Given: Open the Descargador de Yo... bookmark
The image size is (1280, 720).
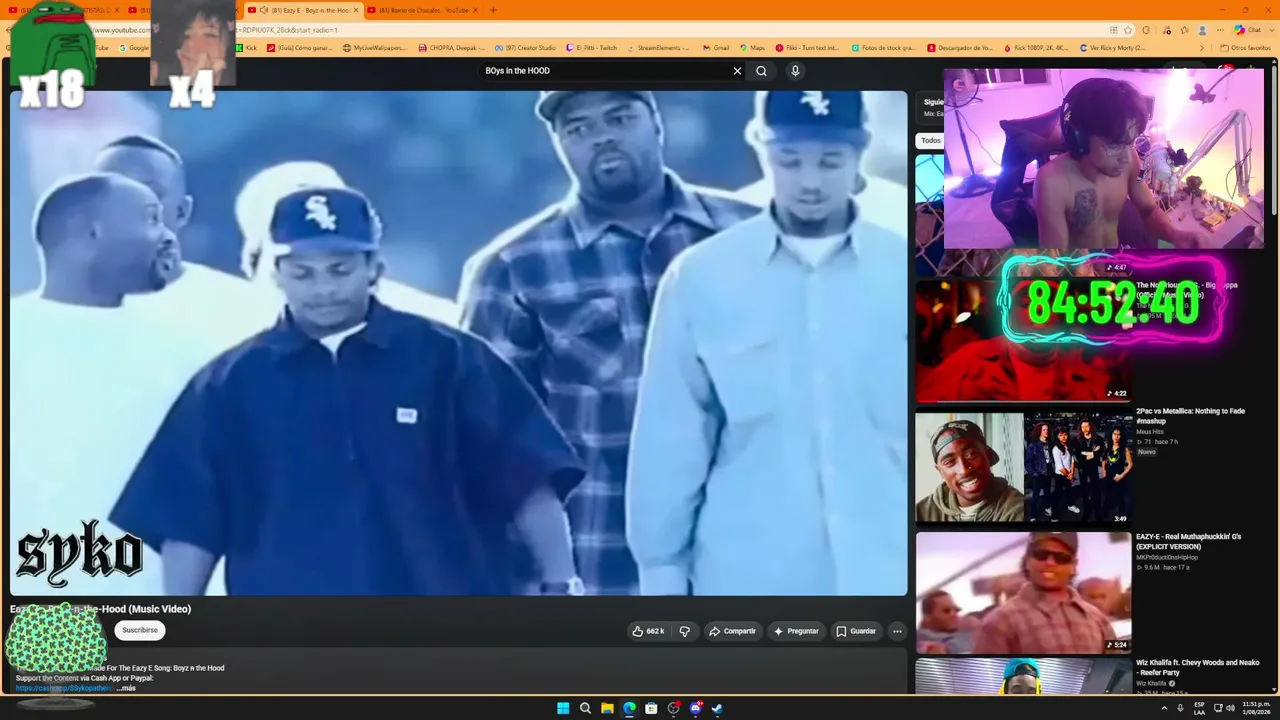Looking at the screenshot, I should (960, 47).
